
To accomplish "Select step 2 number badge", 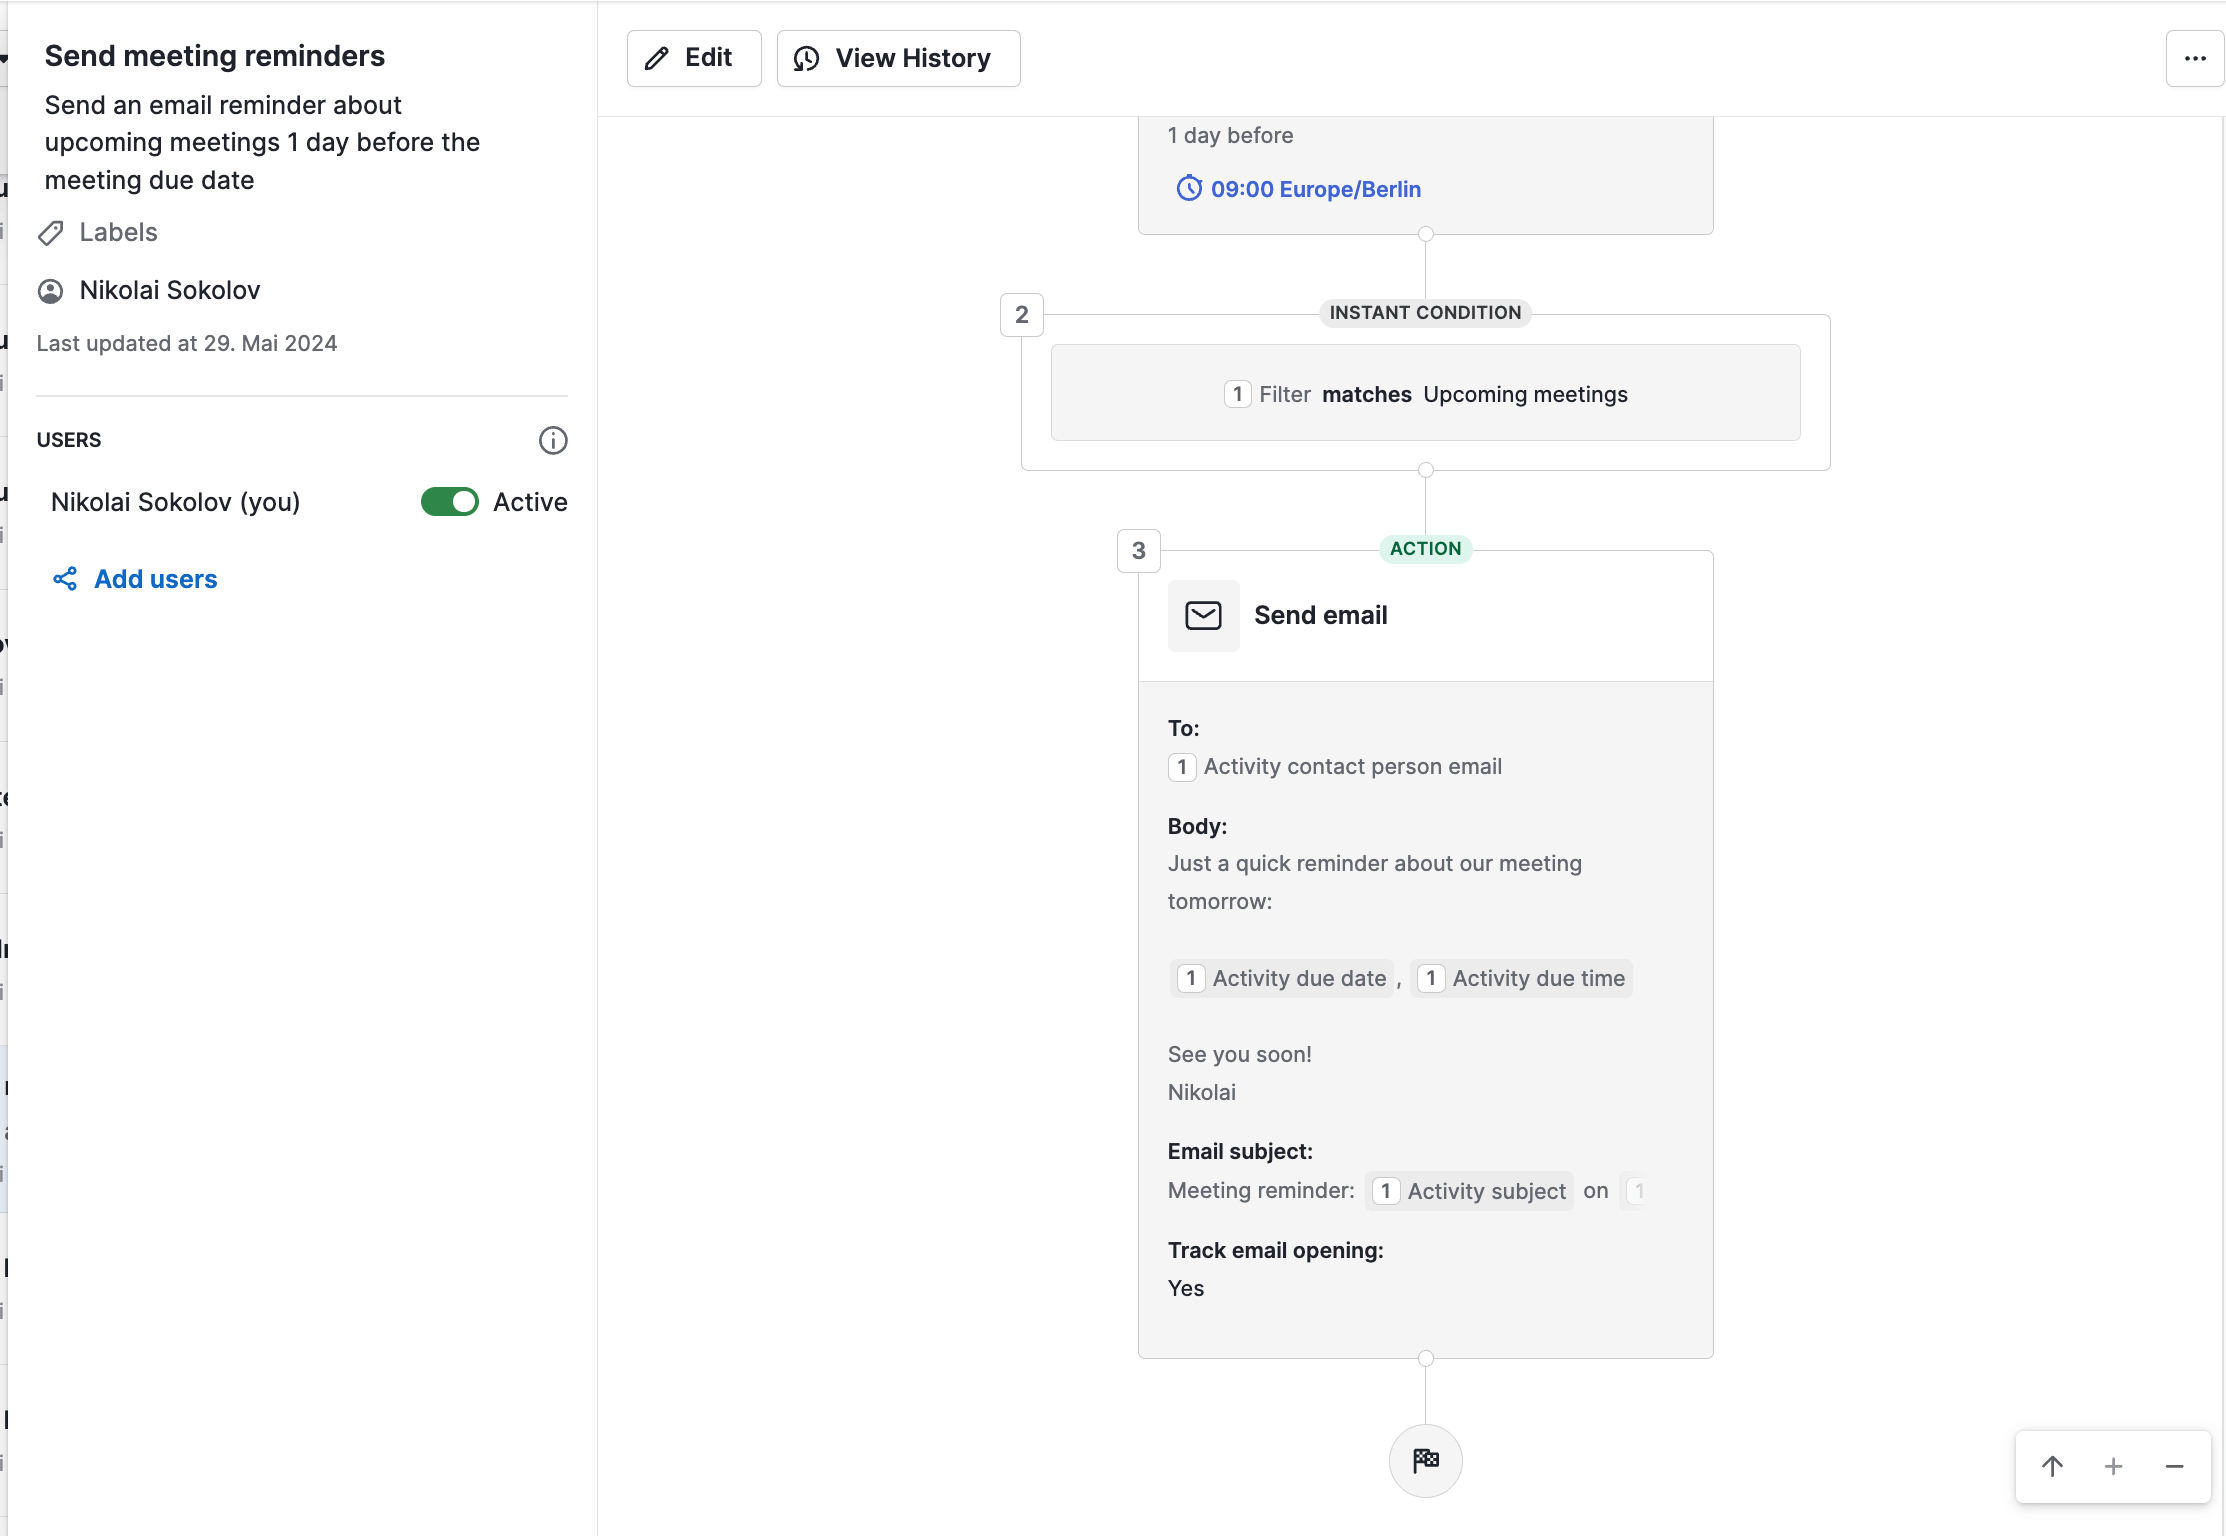I will (x=1021, y=315).
